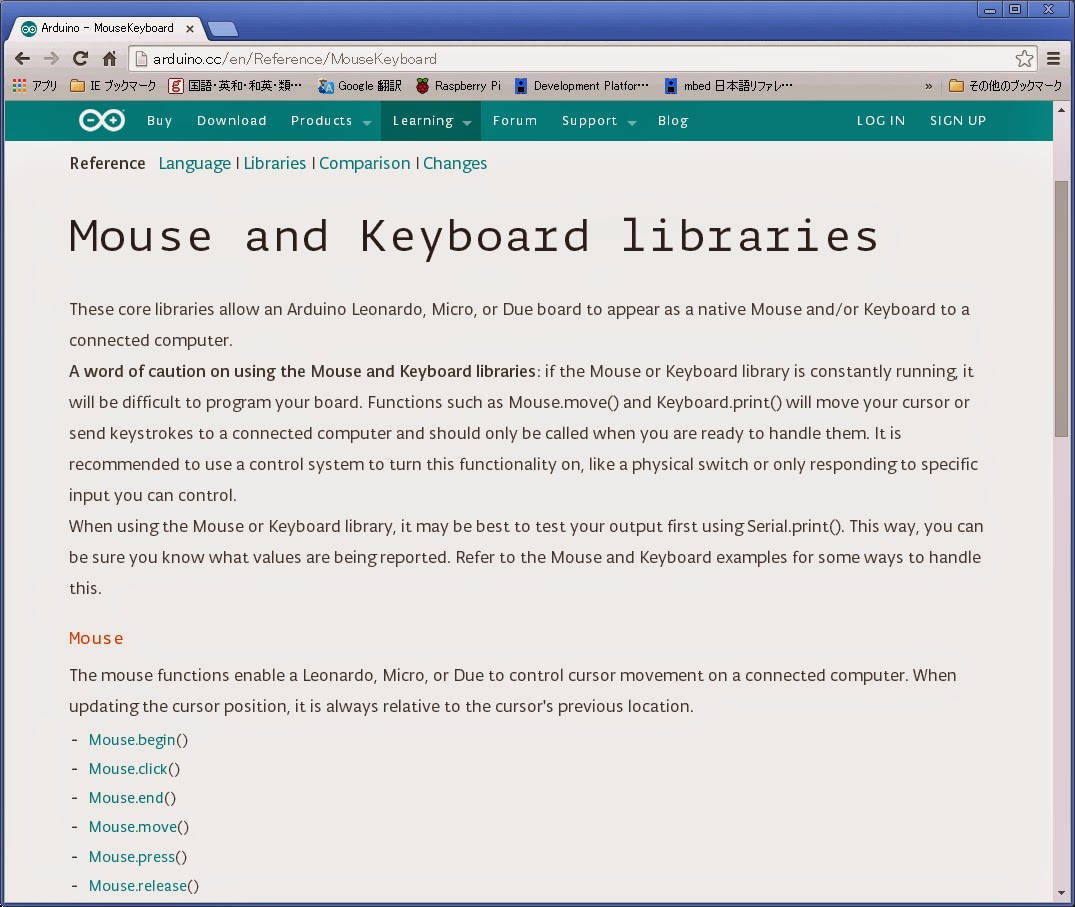
Task: Focus the URL address bar
Action: tap(569, 59)
